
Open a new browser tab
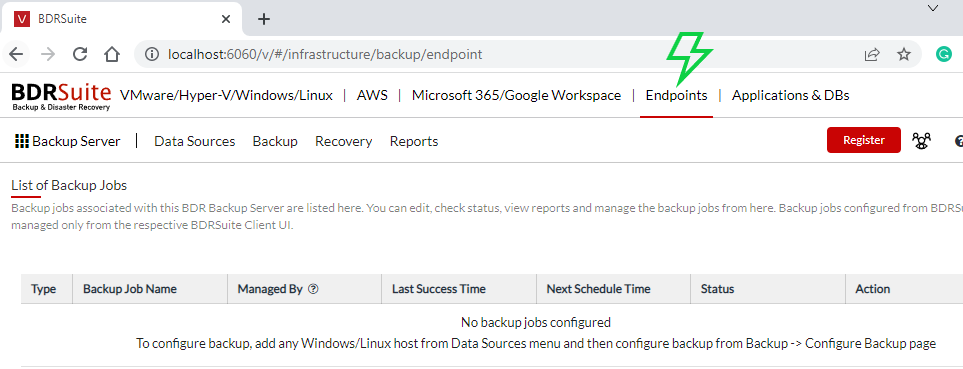263,19
